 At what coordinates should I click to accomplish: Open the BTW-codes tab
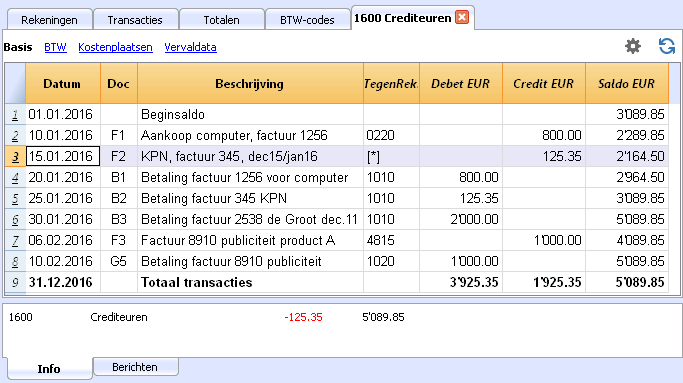pyautogui.click(x=307, y=20)
